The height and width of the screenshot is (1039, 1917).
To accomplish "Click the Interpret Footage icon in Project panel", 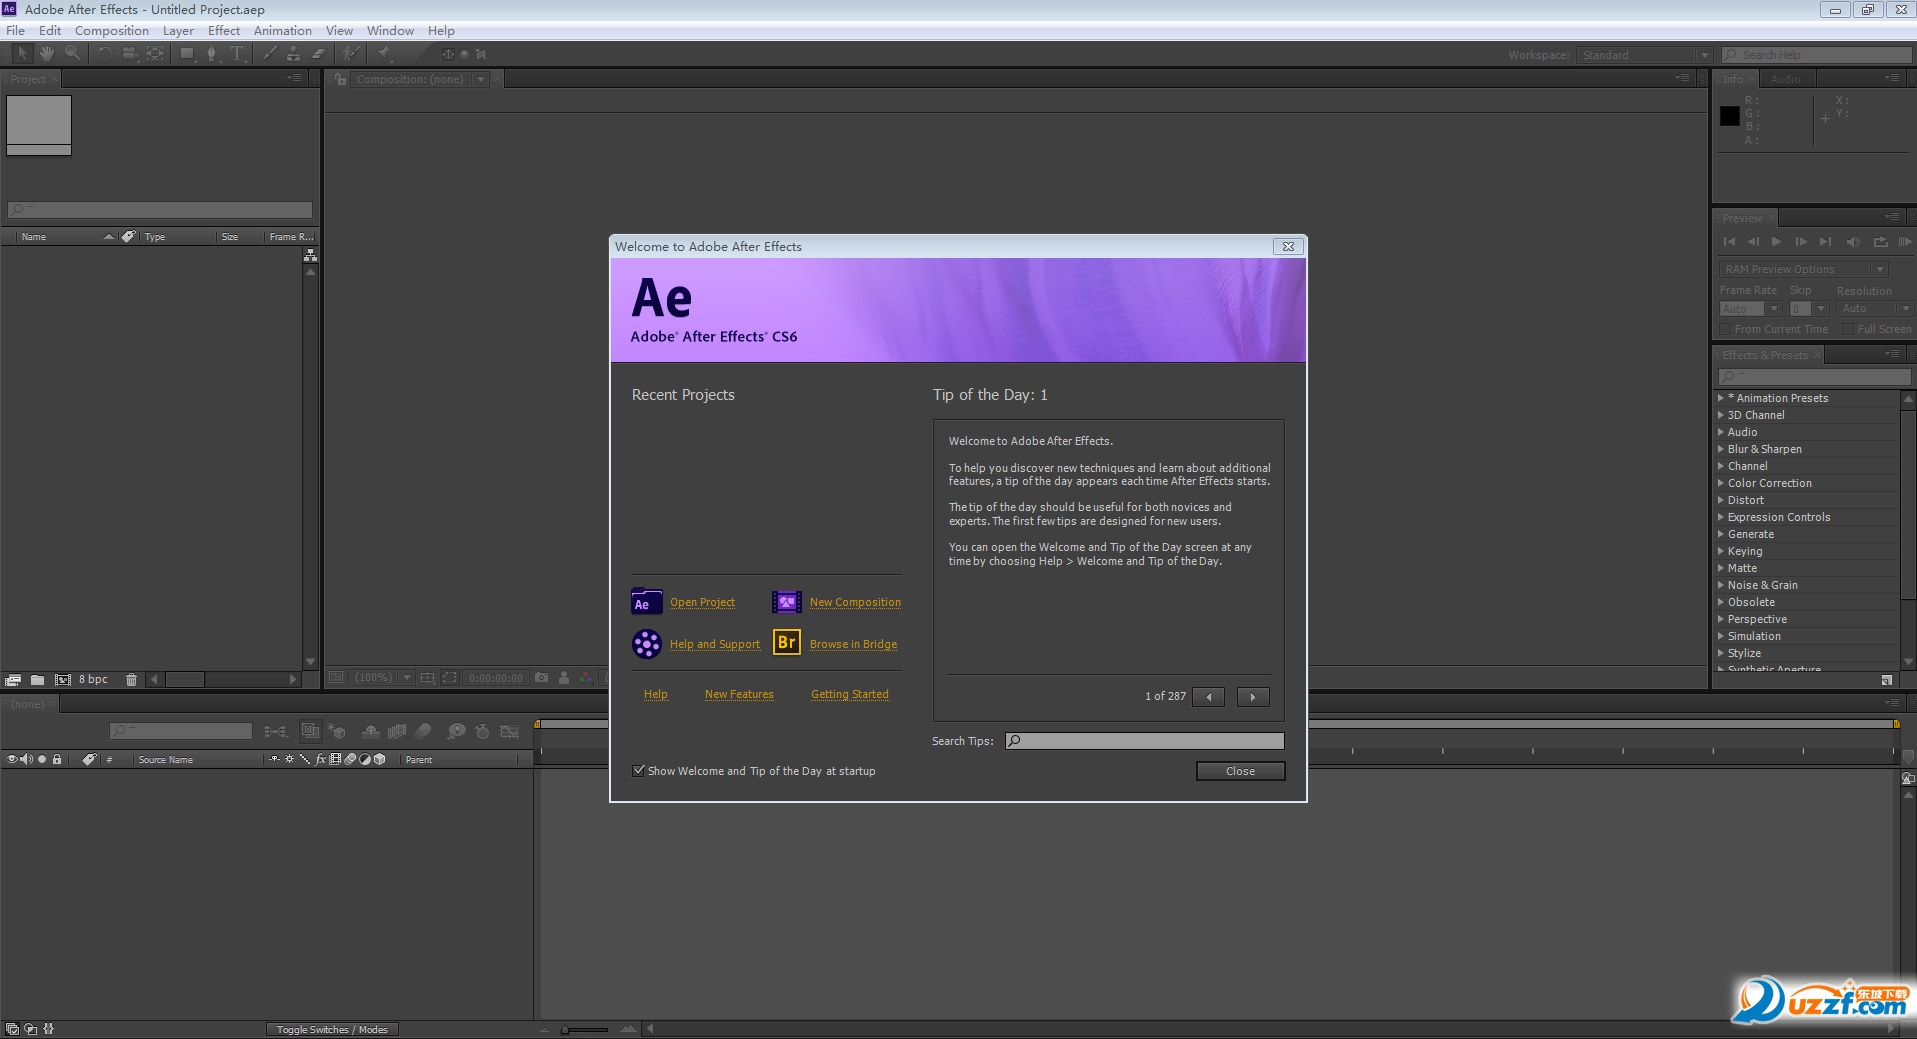I will 13,679.
